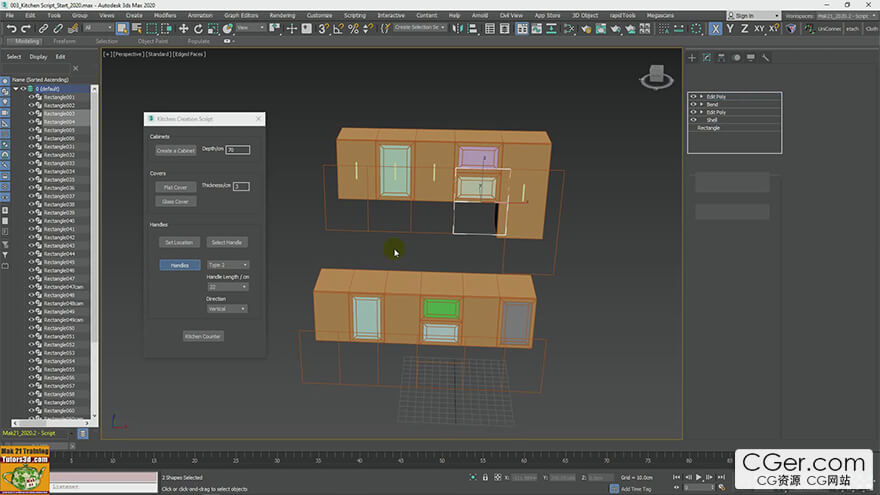Open the handle Type 2 dropdown
880x495 pixels.
coord(227,265)
